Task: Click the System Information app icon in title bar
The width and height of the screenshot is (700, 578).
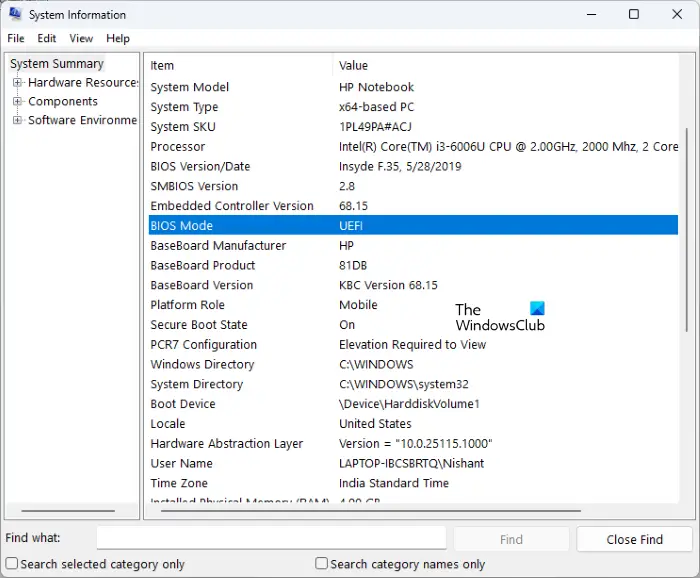Action: pyautogui.click(x=14, y=15)
